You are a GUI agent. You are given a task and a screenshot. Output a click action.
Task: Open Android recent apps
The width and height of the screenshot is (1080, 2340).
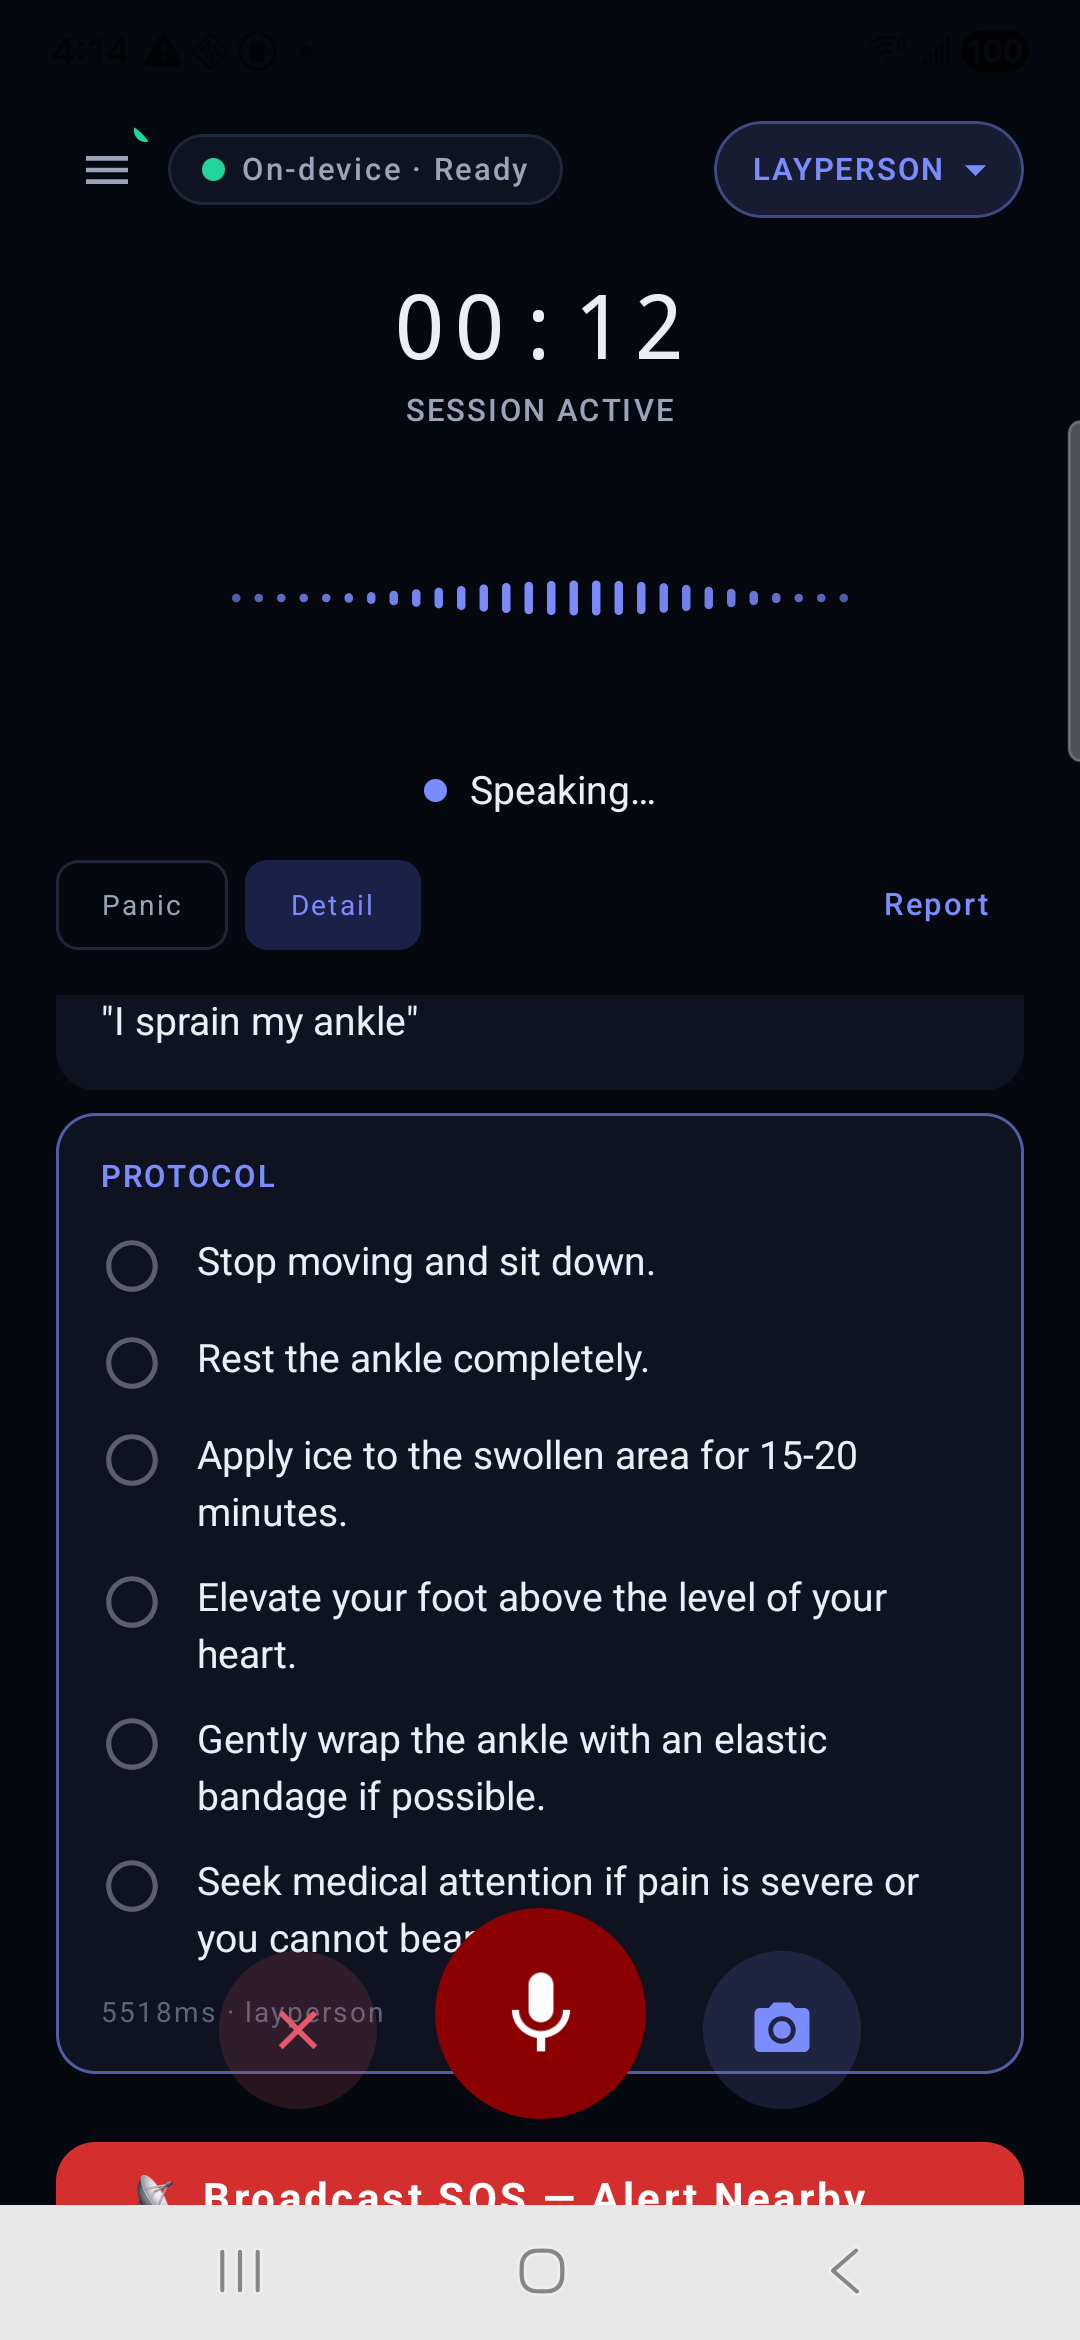(240, 2271)
